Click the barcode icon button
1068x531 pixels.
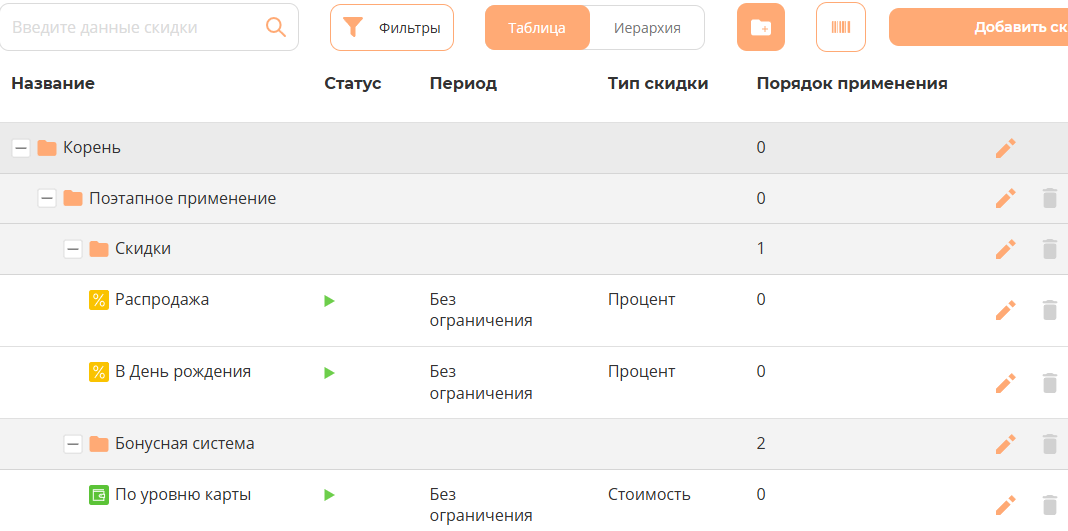pos(841,27)
